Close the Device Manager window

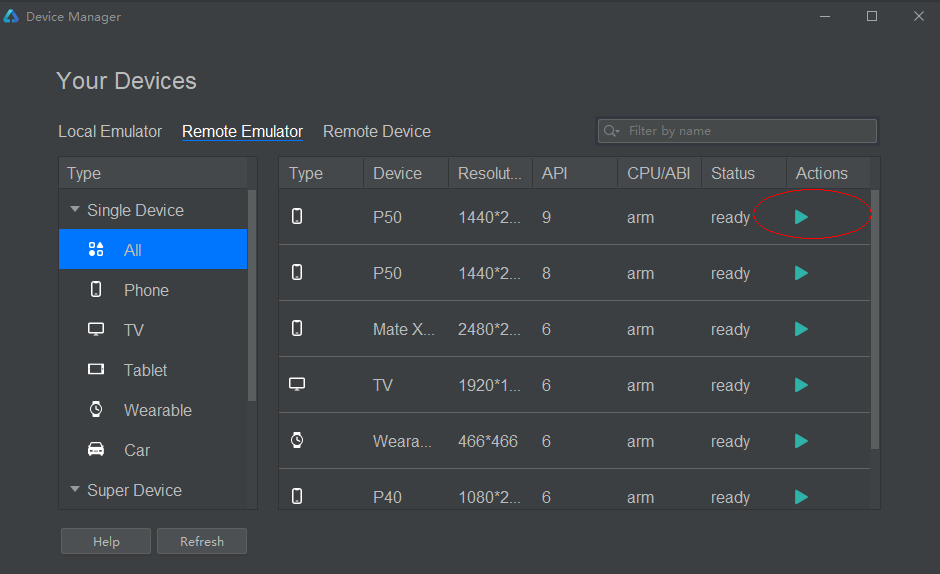[918, 16]
